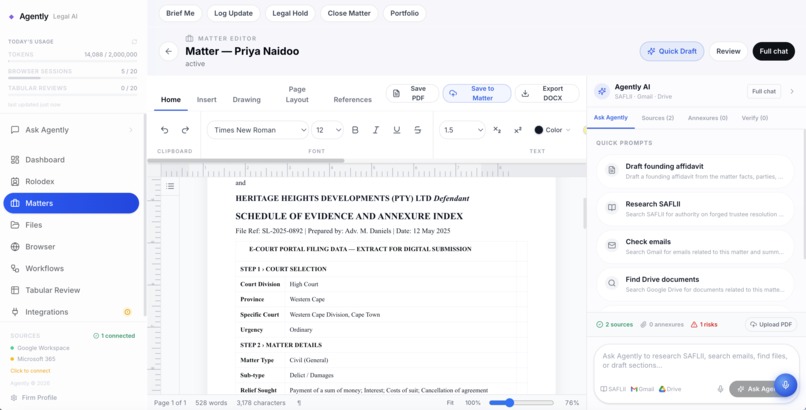Toggle strikethrough formatting
This screenshot has width=806, height=410.
417,130
